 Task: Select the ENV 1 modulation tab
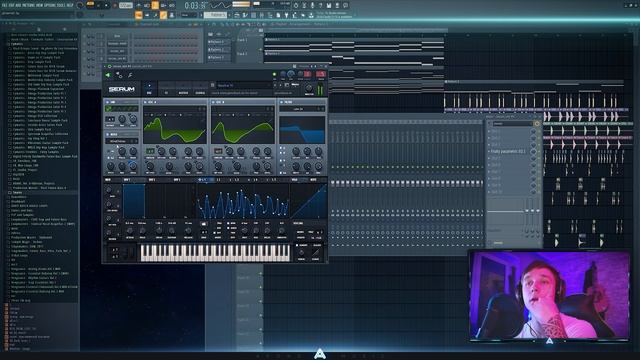click(x=127, y=180)
